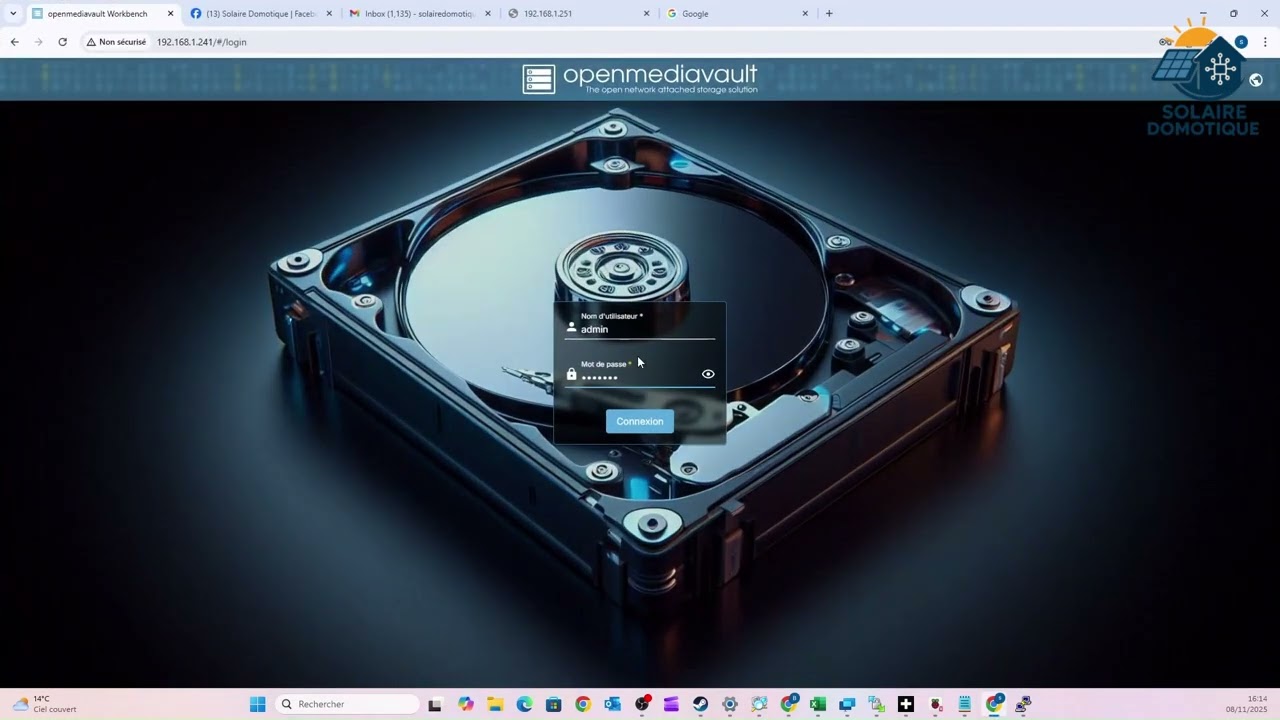The width and height of the screenshot is (1280, 720).
Task: Click the address bar URL 192.168.1.241
Action: (201, 42)
